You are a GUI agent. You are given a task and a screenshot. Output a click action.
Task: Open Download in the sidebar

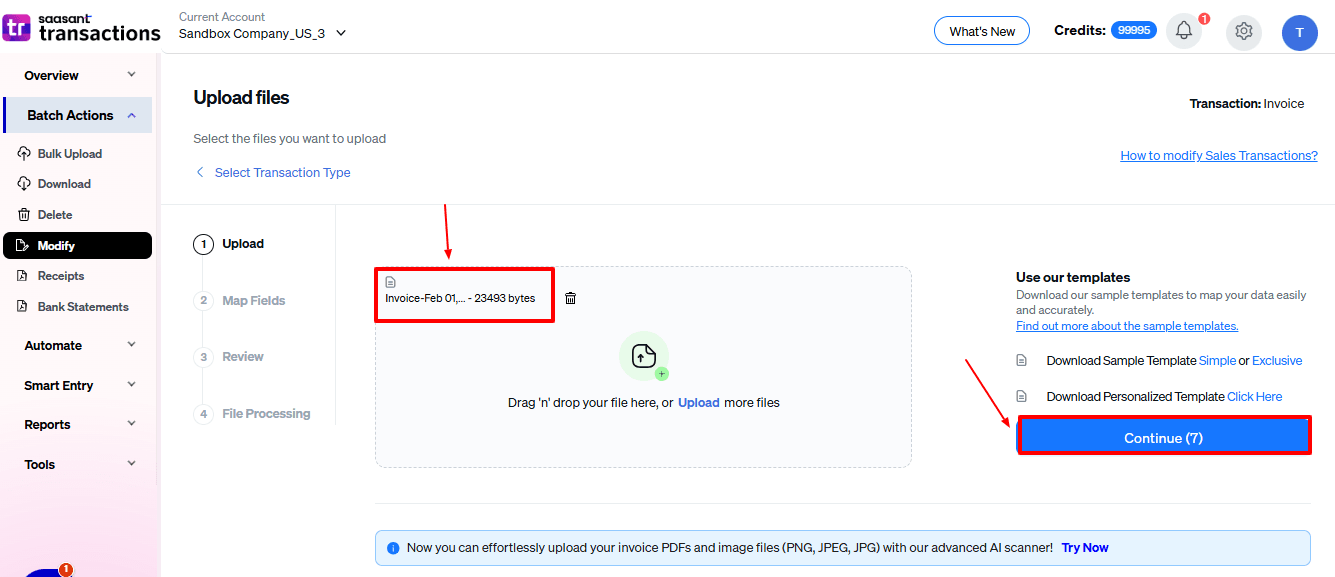tap(64, 184)
